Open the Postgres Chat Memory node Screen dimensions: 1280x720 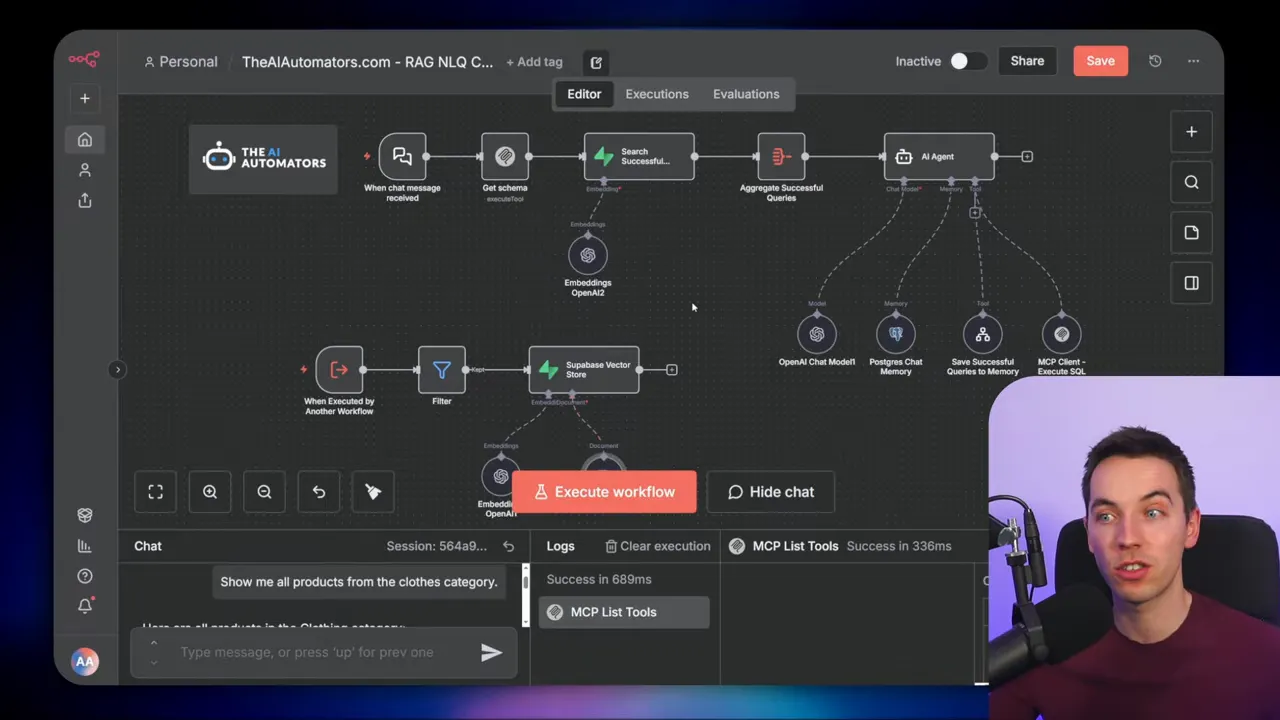click(895, 334)
